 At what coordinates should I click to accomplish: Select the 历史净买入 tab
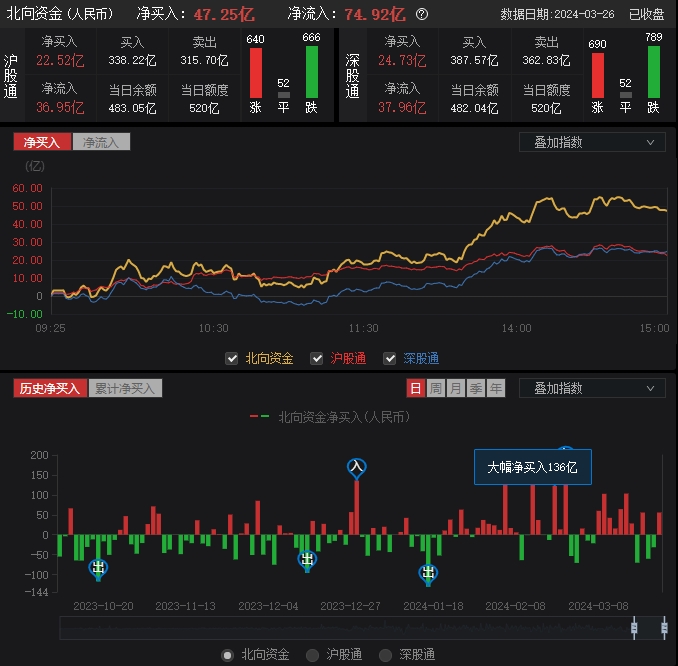[50, 388]
